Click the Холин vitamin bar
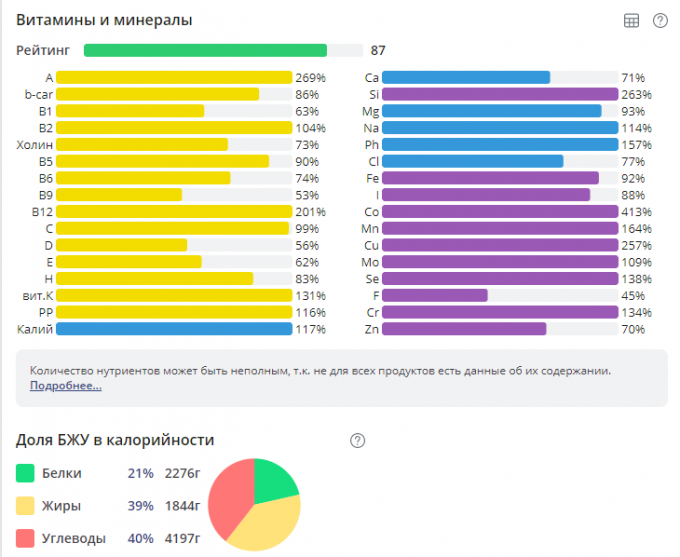This screenshot has height=557, width=680. tap(142, 144)
